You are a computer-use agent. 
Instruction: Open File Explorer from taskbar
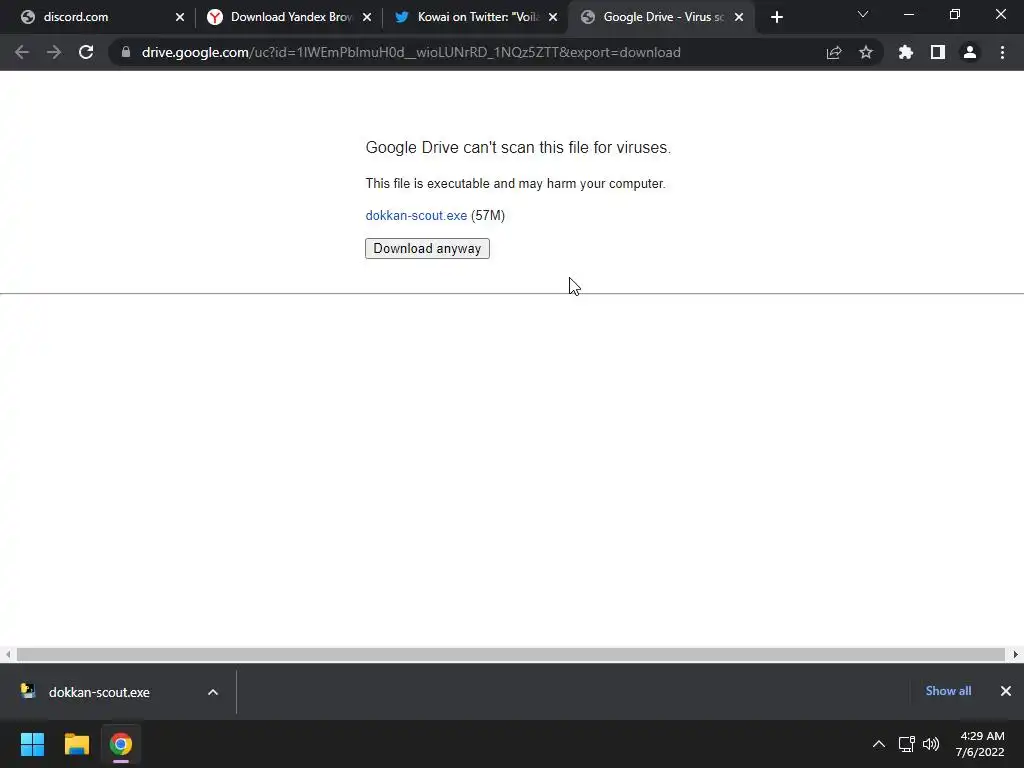click(x=76, y=744)
